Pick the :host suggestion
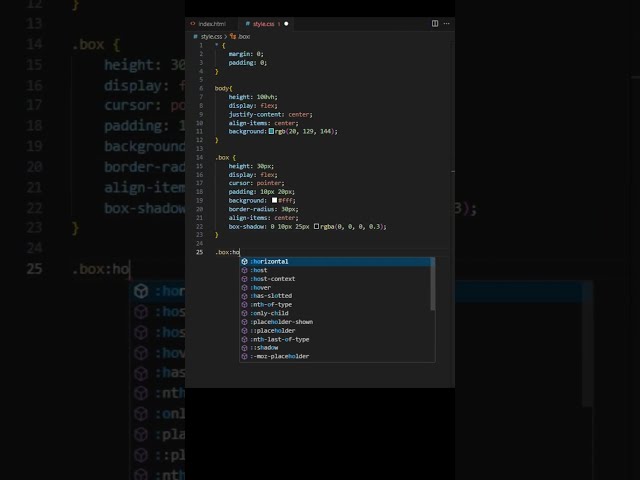 click(x=335, y=270)
